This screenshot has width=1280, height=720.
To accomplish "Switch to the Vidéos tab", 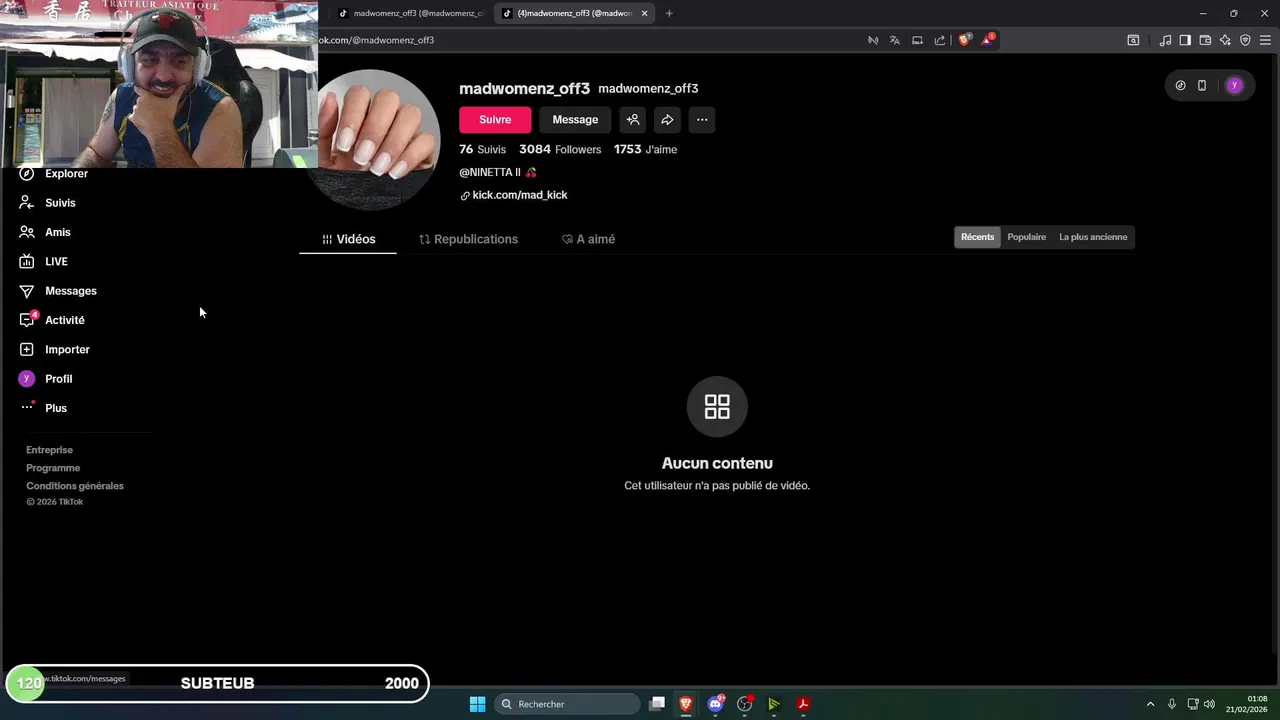I will coord(348,239).
